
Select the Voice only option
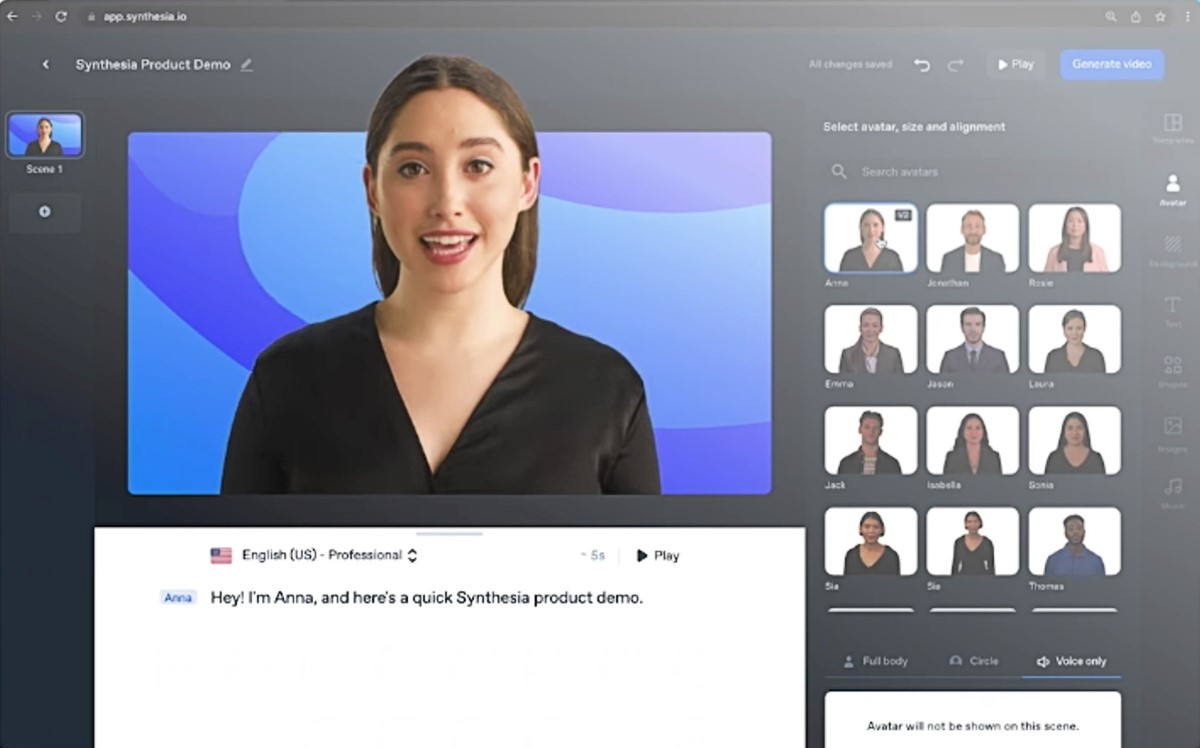[x=1071, y=661]
